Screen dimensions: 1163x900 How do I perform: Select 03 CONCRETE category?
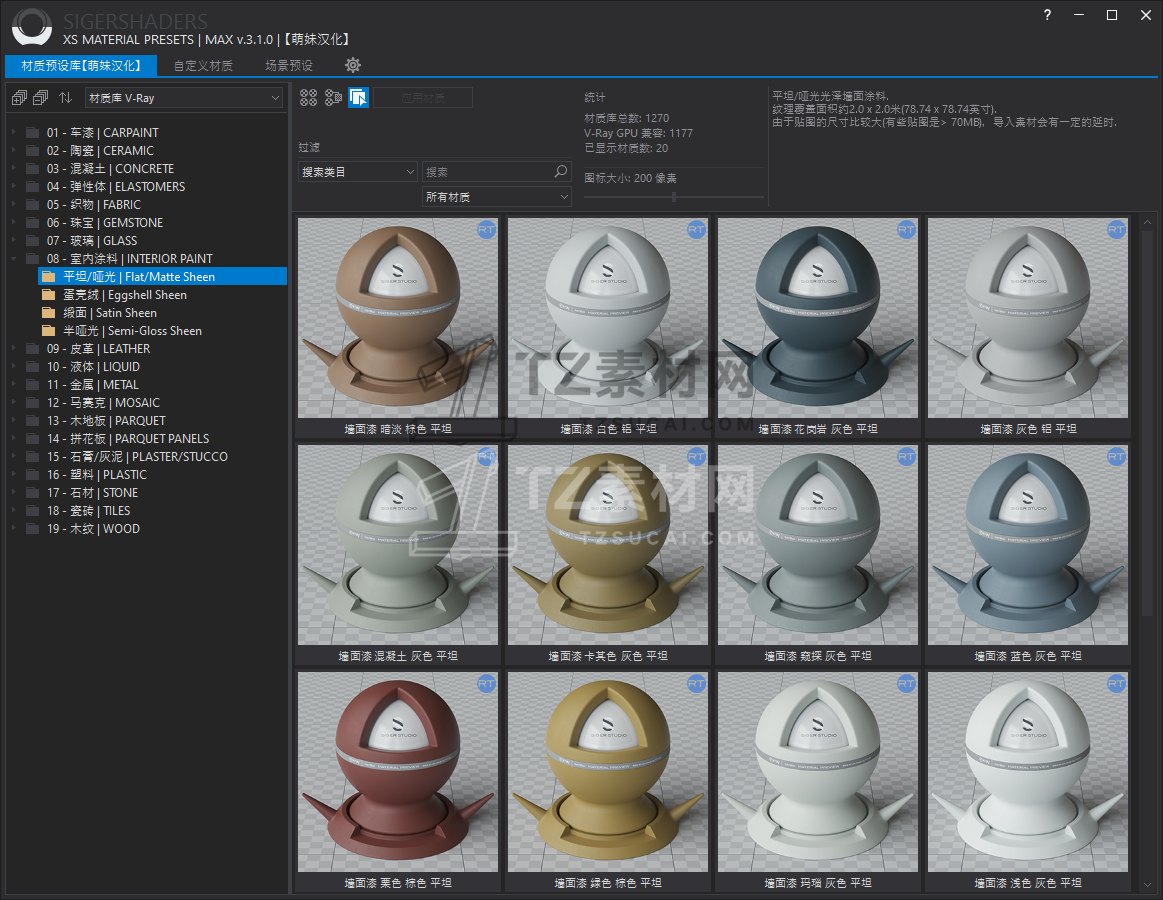111,168
